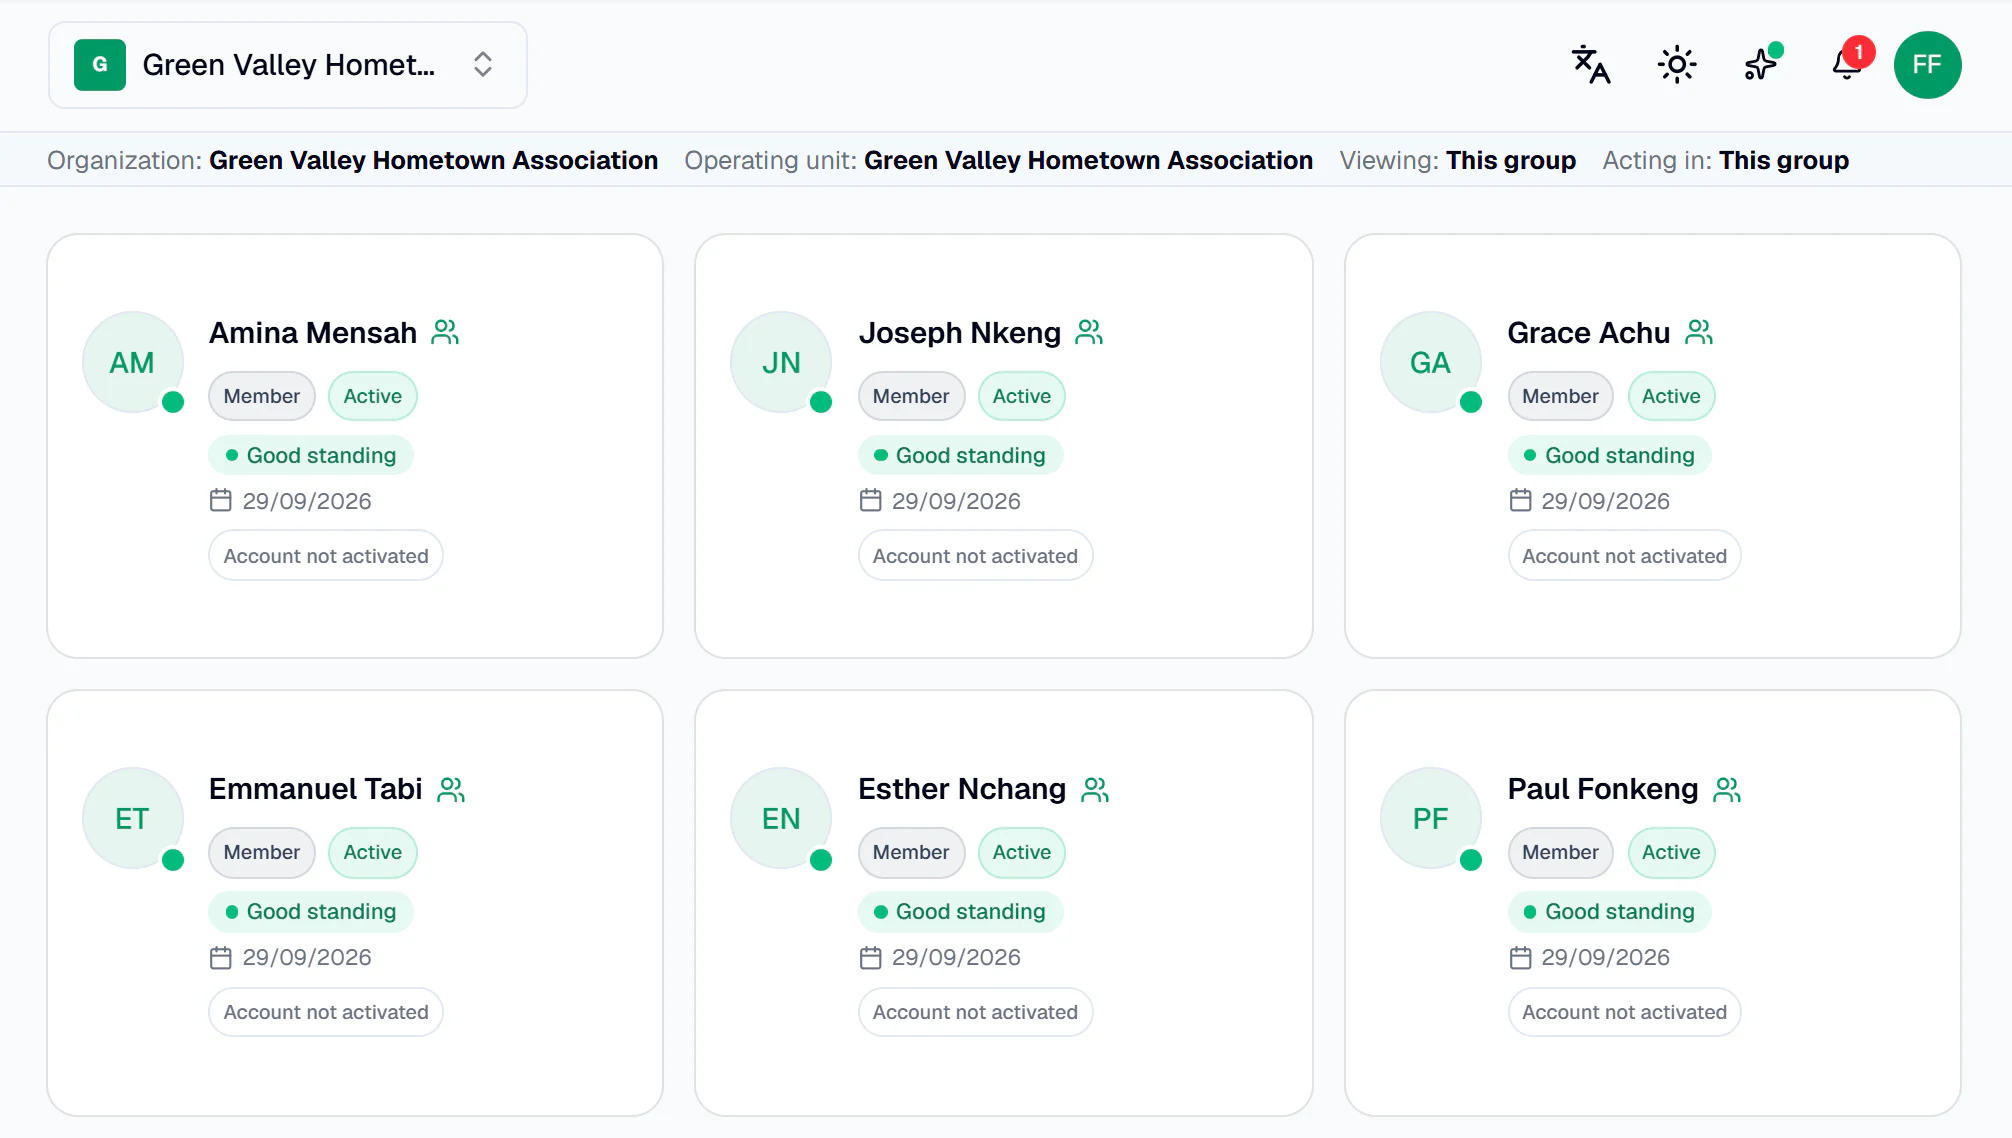Click Account not activated on Paul Fonkeng card
Screen dimensions: 2012x1138
1624,1012
